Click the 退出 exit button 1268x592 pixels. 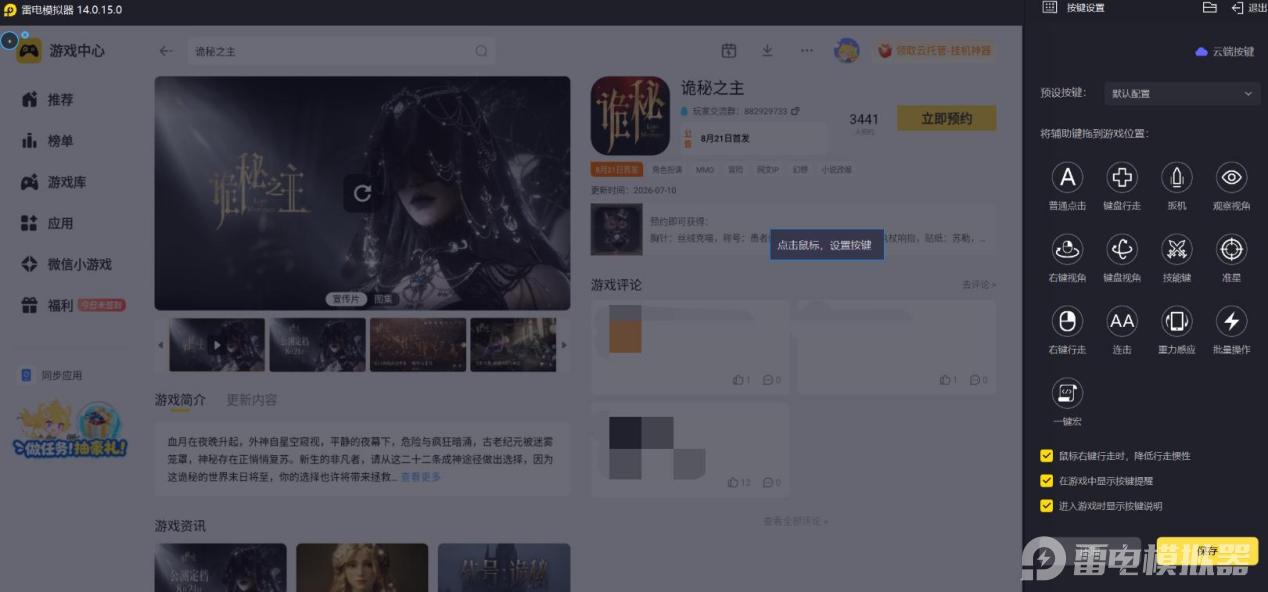(x=1249, y=8)
